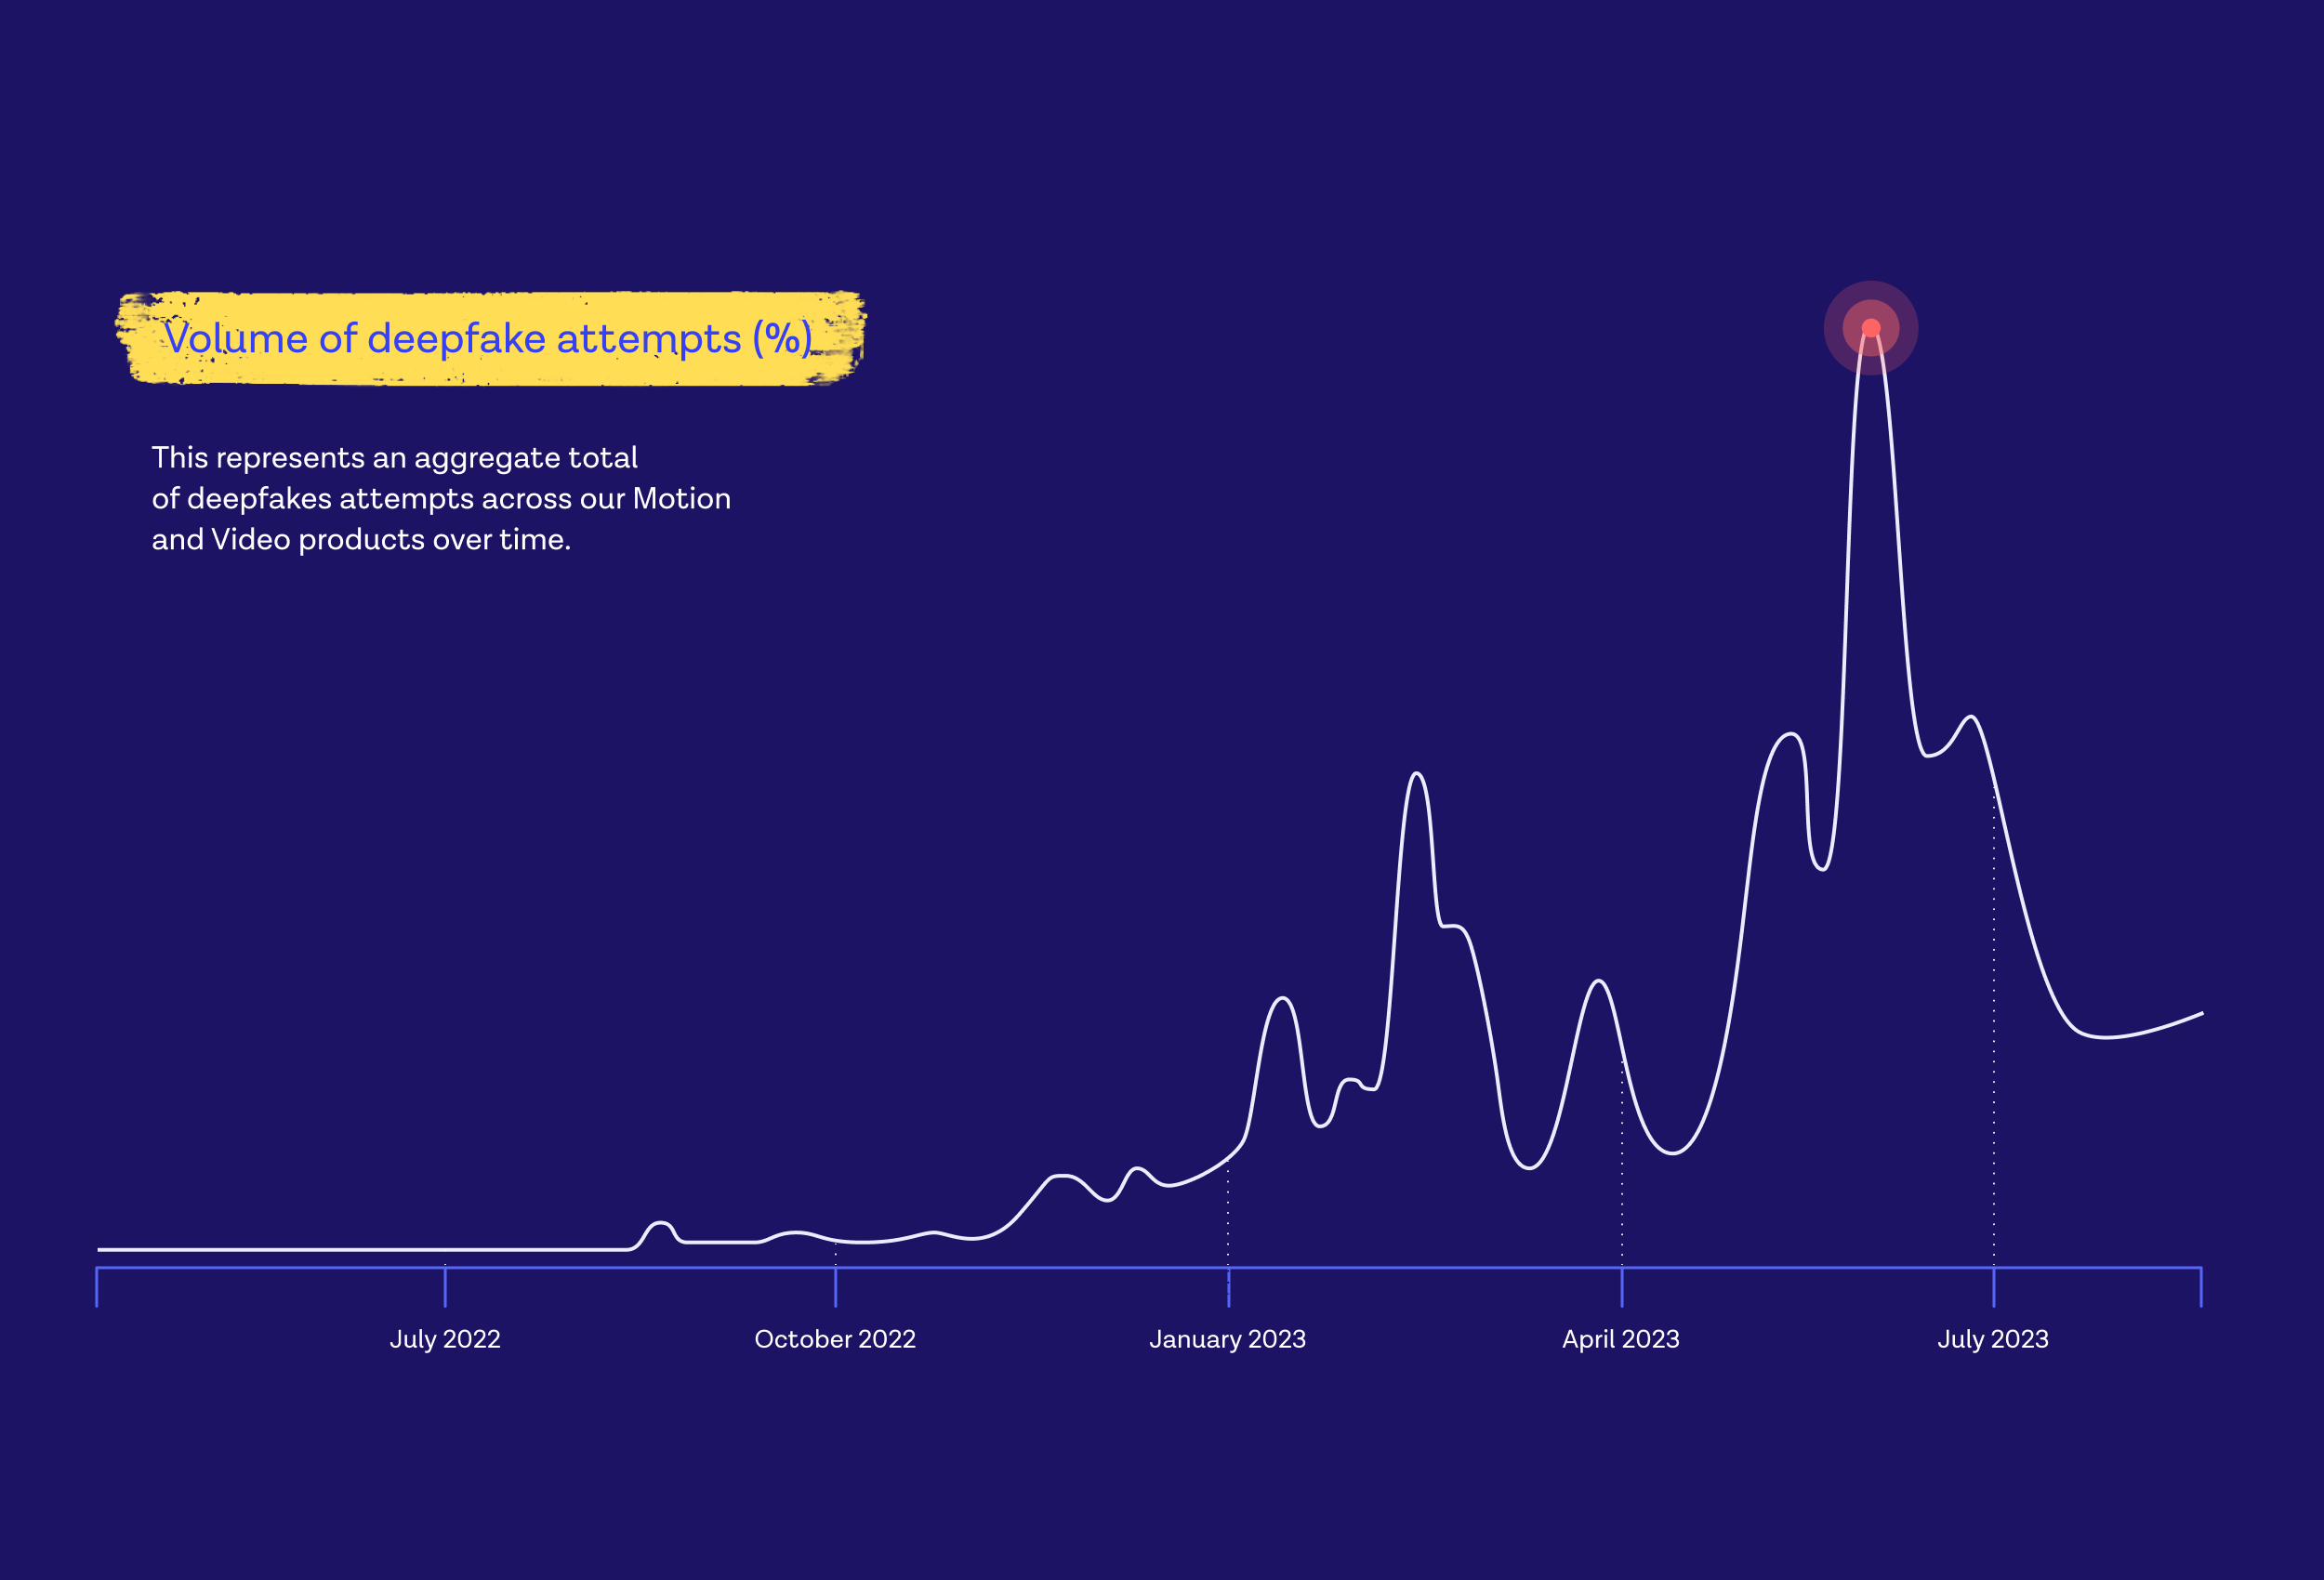
Task: Click the 'October 2022' axis label
Action: pos(835,1339)
